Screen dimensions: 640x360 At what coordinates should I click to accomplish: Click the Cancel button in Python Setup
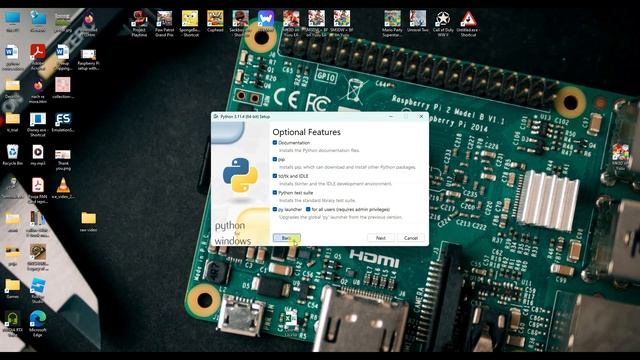pyautogui.click(x=411, y=238)
